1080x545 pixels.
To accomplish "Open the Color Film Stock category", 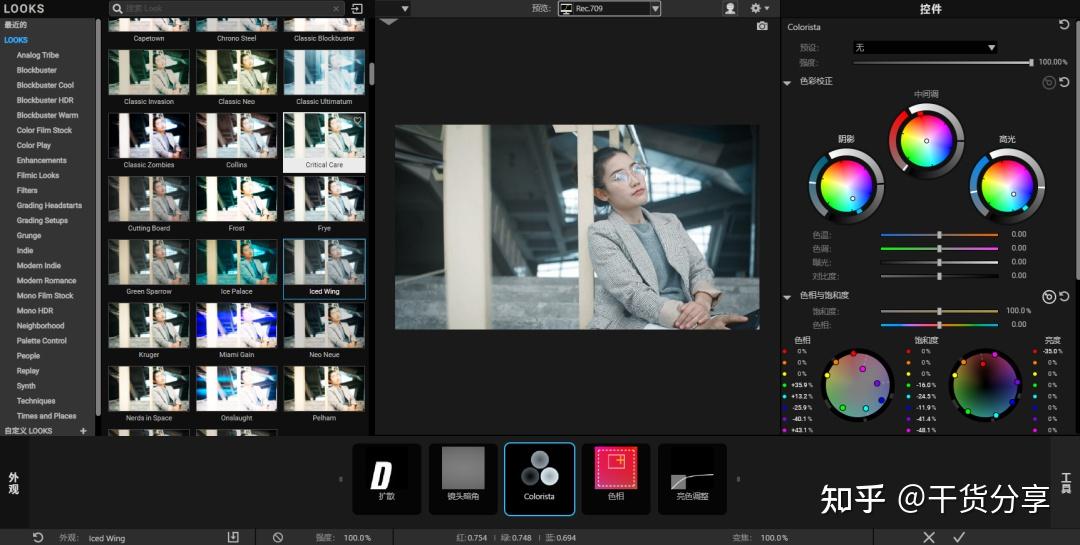I will (44, 130).
